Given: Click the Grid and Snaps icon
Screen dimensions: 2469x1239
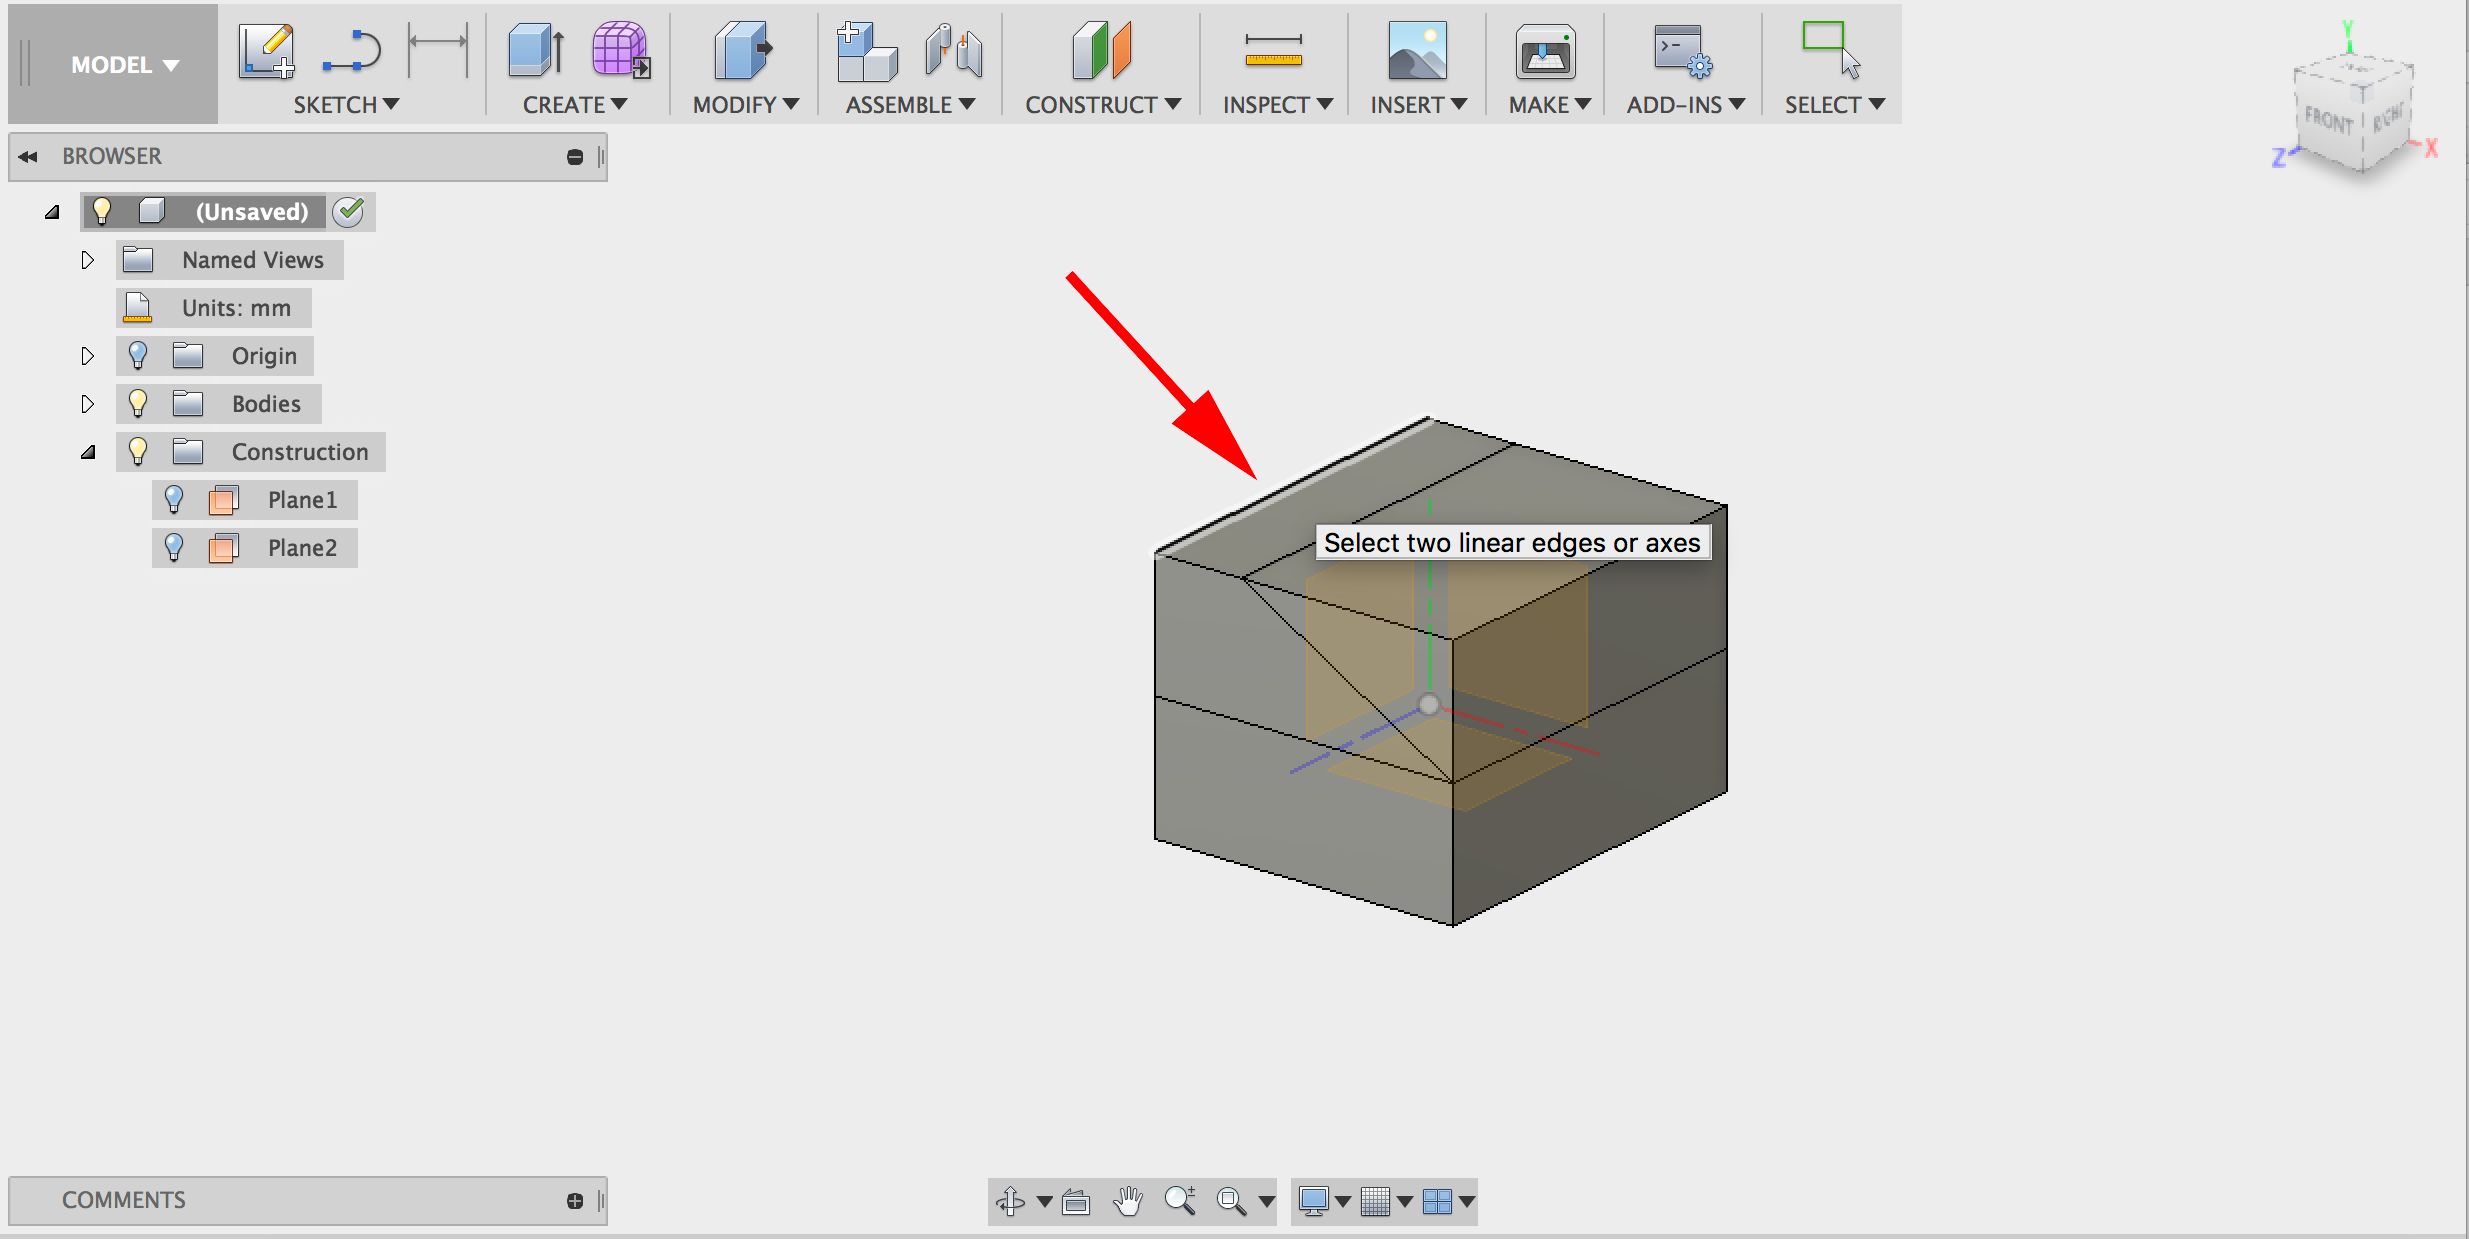Looking at the screenshot, I should [1376, 1201].
